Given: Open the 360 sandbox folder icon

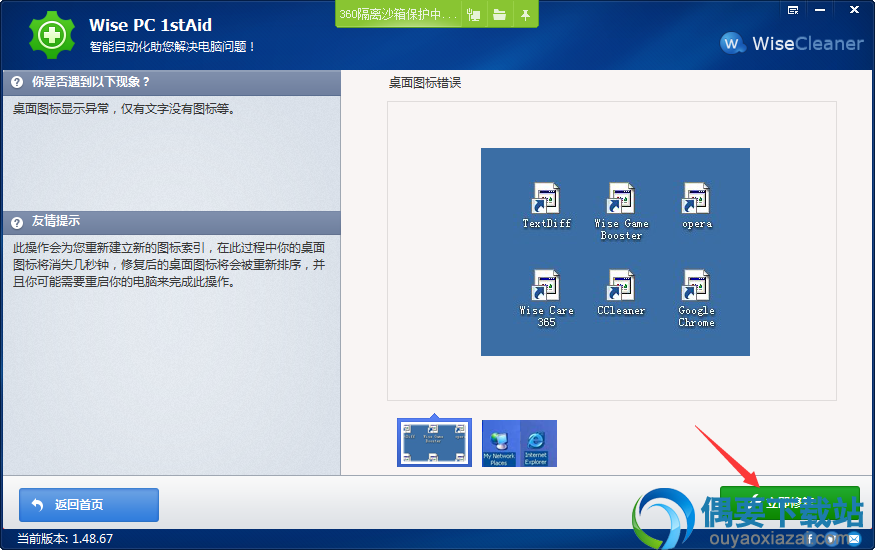Looking at the screenshot, I should [x=499, y=15].
